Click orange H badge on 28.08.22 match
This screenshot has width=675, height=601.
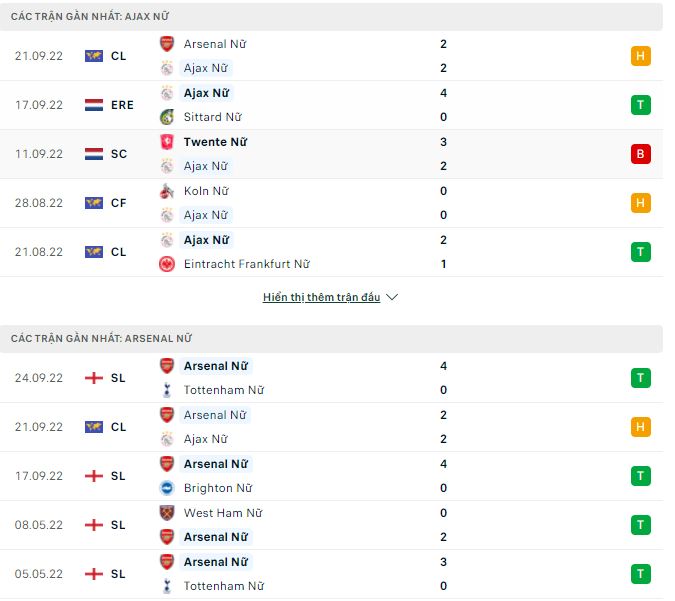pyautogui.click(x=641, y=203)
